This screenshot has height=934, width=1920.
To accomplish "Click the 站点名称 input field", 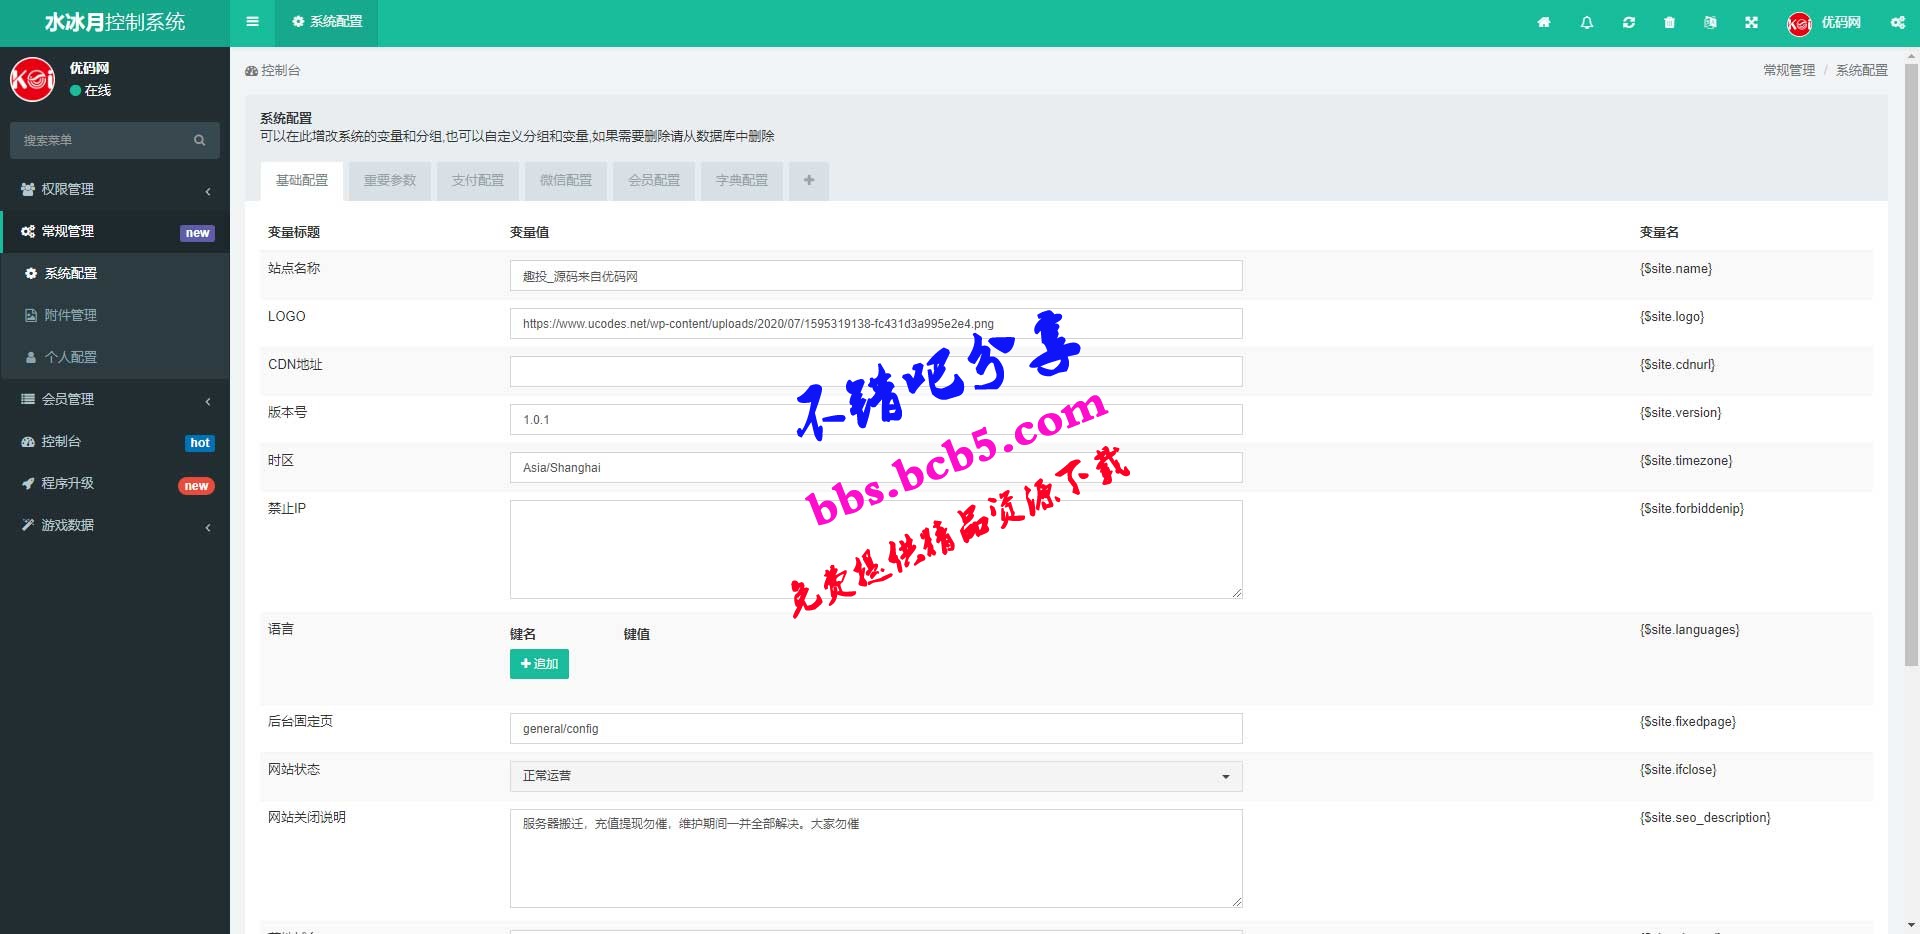I will point(876,276).
